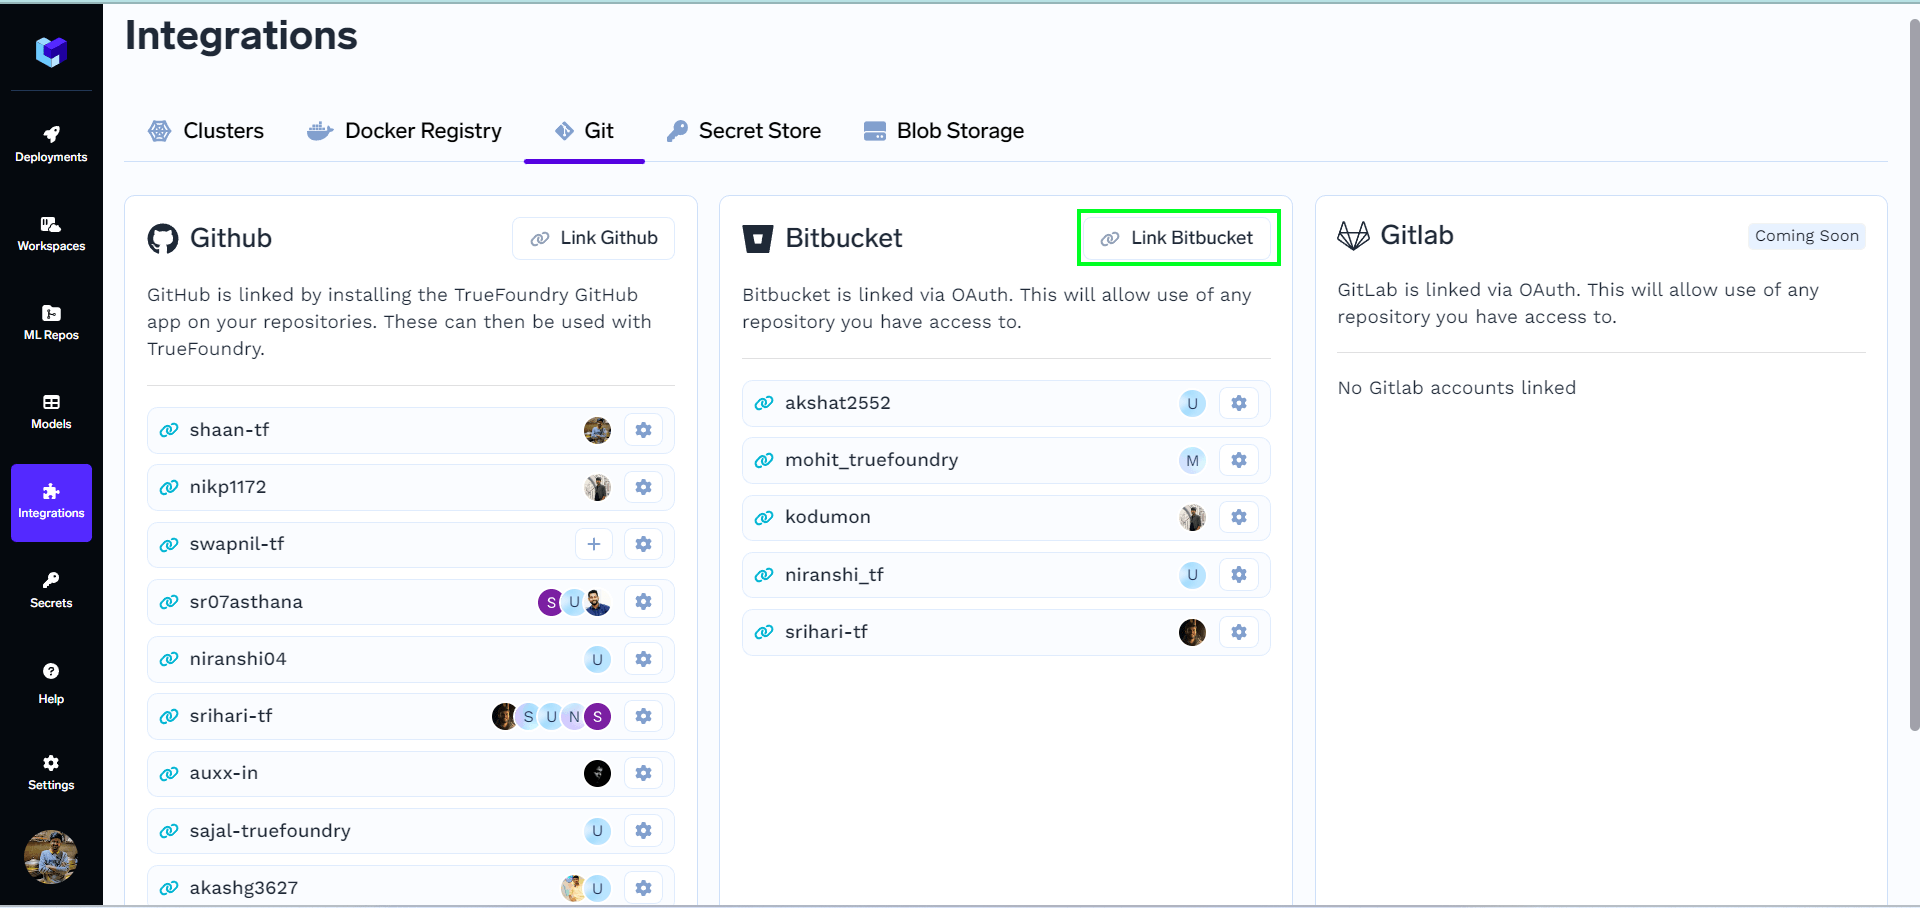Open settings gear for shaan-tf

click(x=644, y=430)
